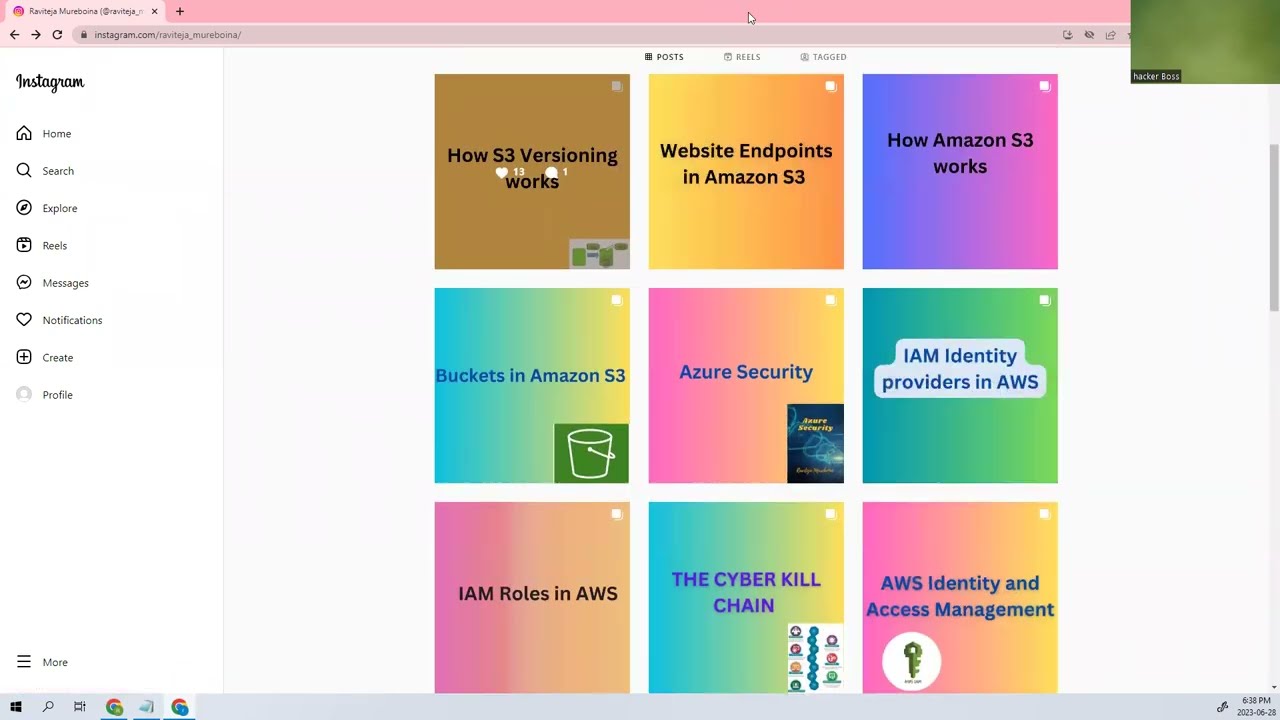Viewport: 1280px width, 720px height.
Task: Click carousel icon on How Amazon S3 works post
Action: pos(1044,86)
